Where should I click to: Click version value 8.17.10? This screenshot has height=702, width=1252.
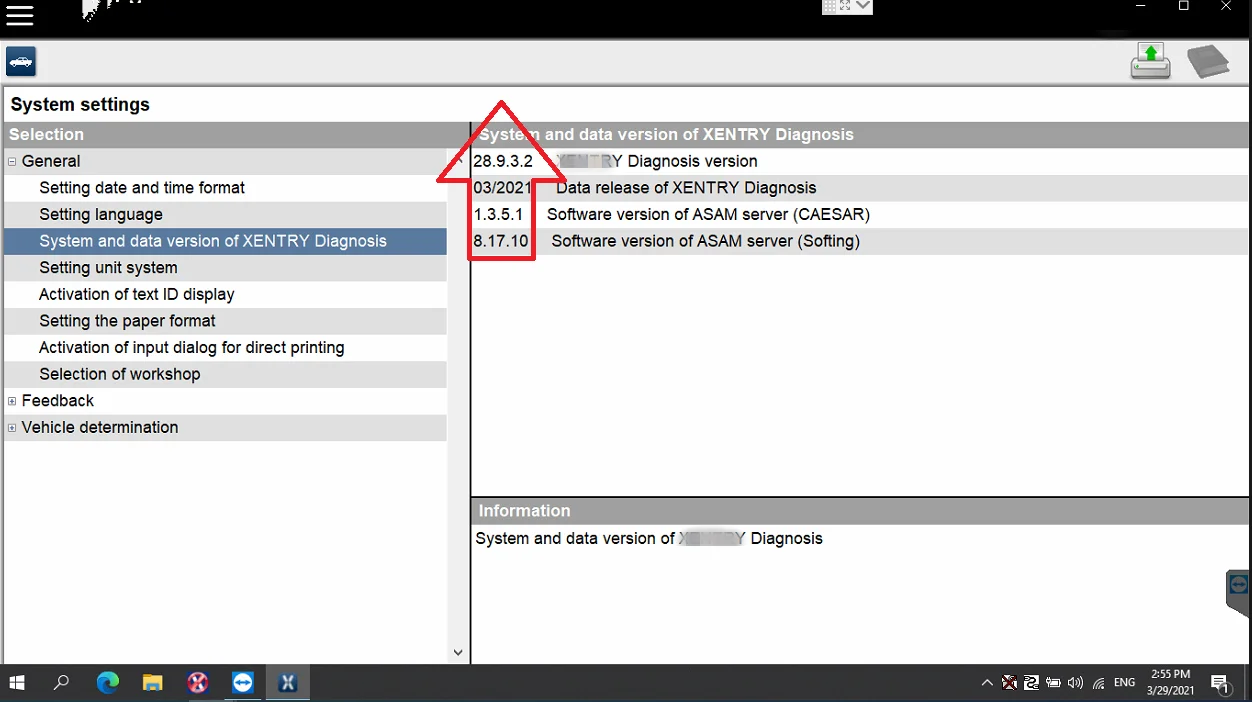pyautogui.click(x=501, y=241)
